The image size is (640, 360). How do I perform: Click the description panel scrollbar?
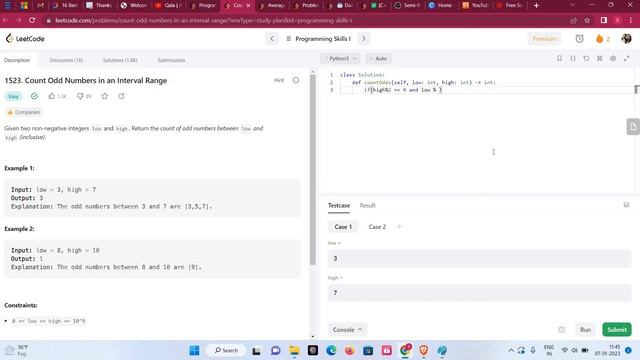coord(313,169)
